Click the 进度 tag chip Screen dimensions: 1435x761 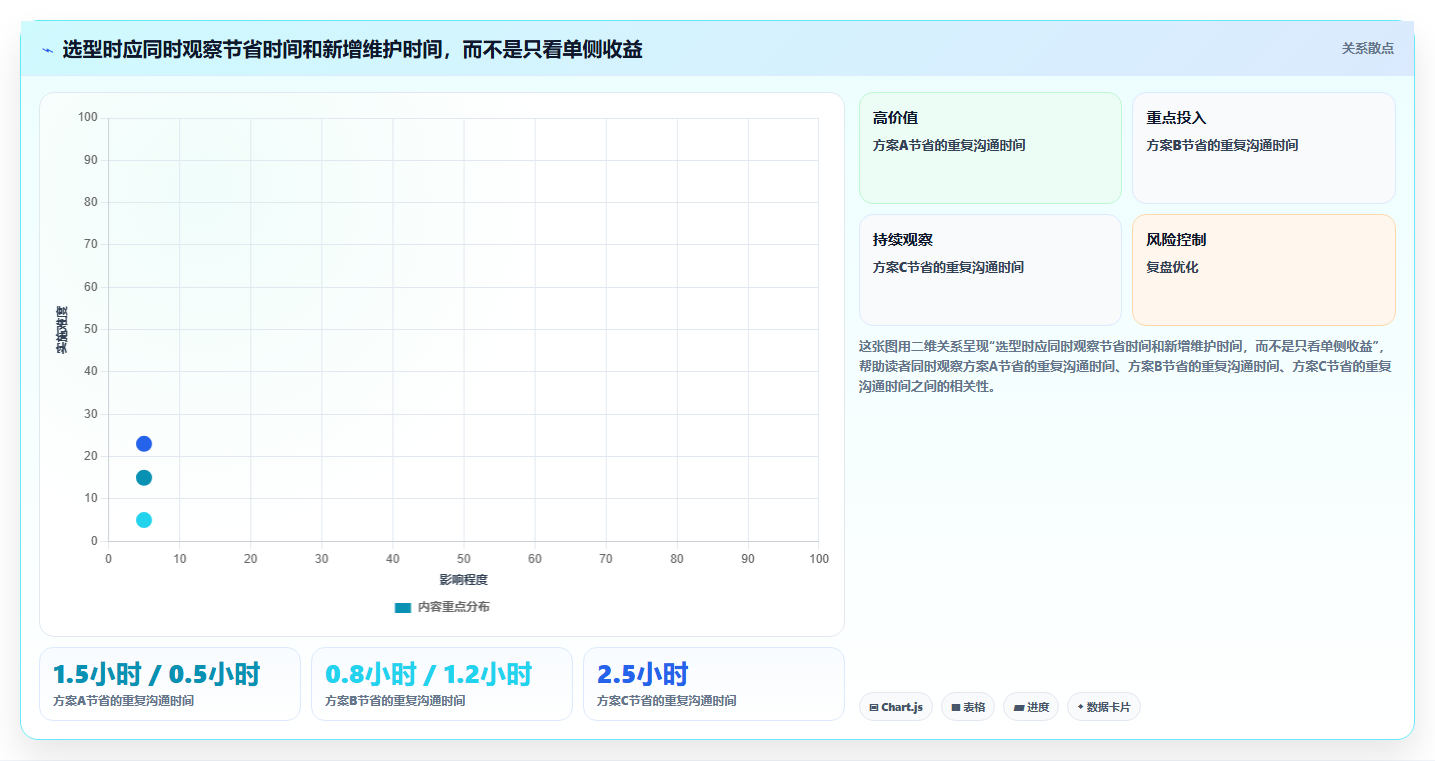(1031, 707)
